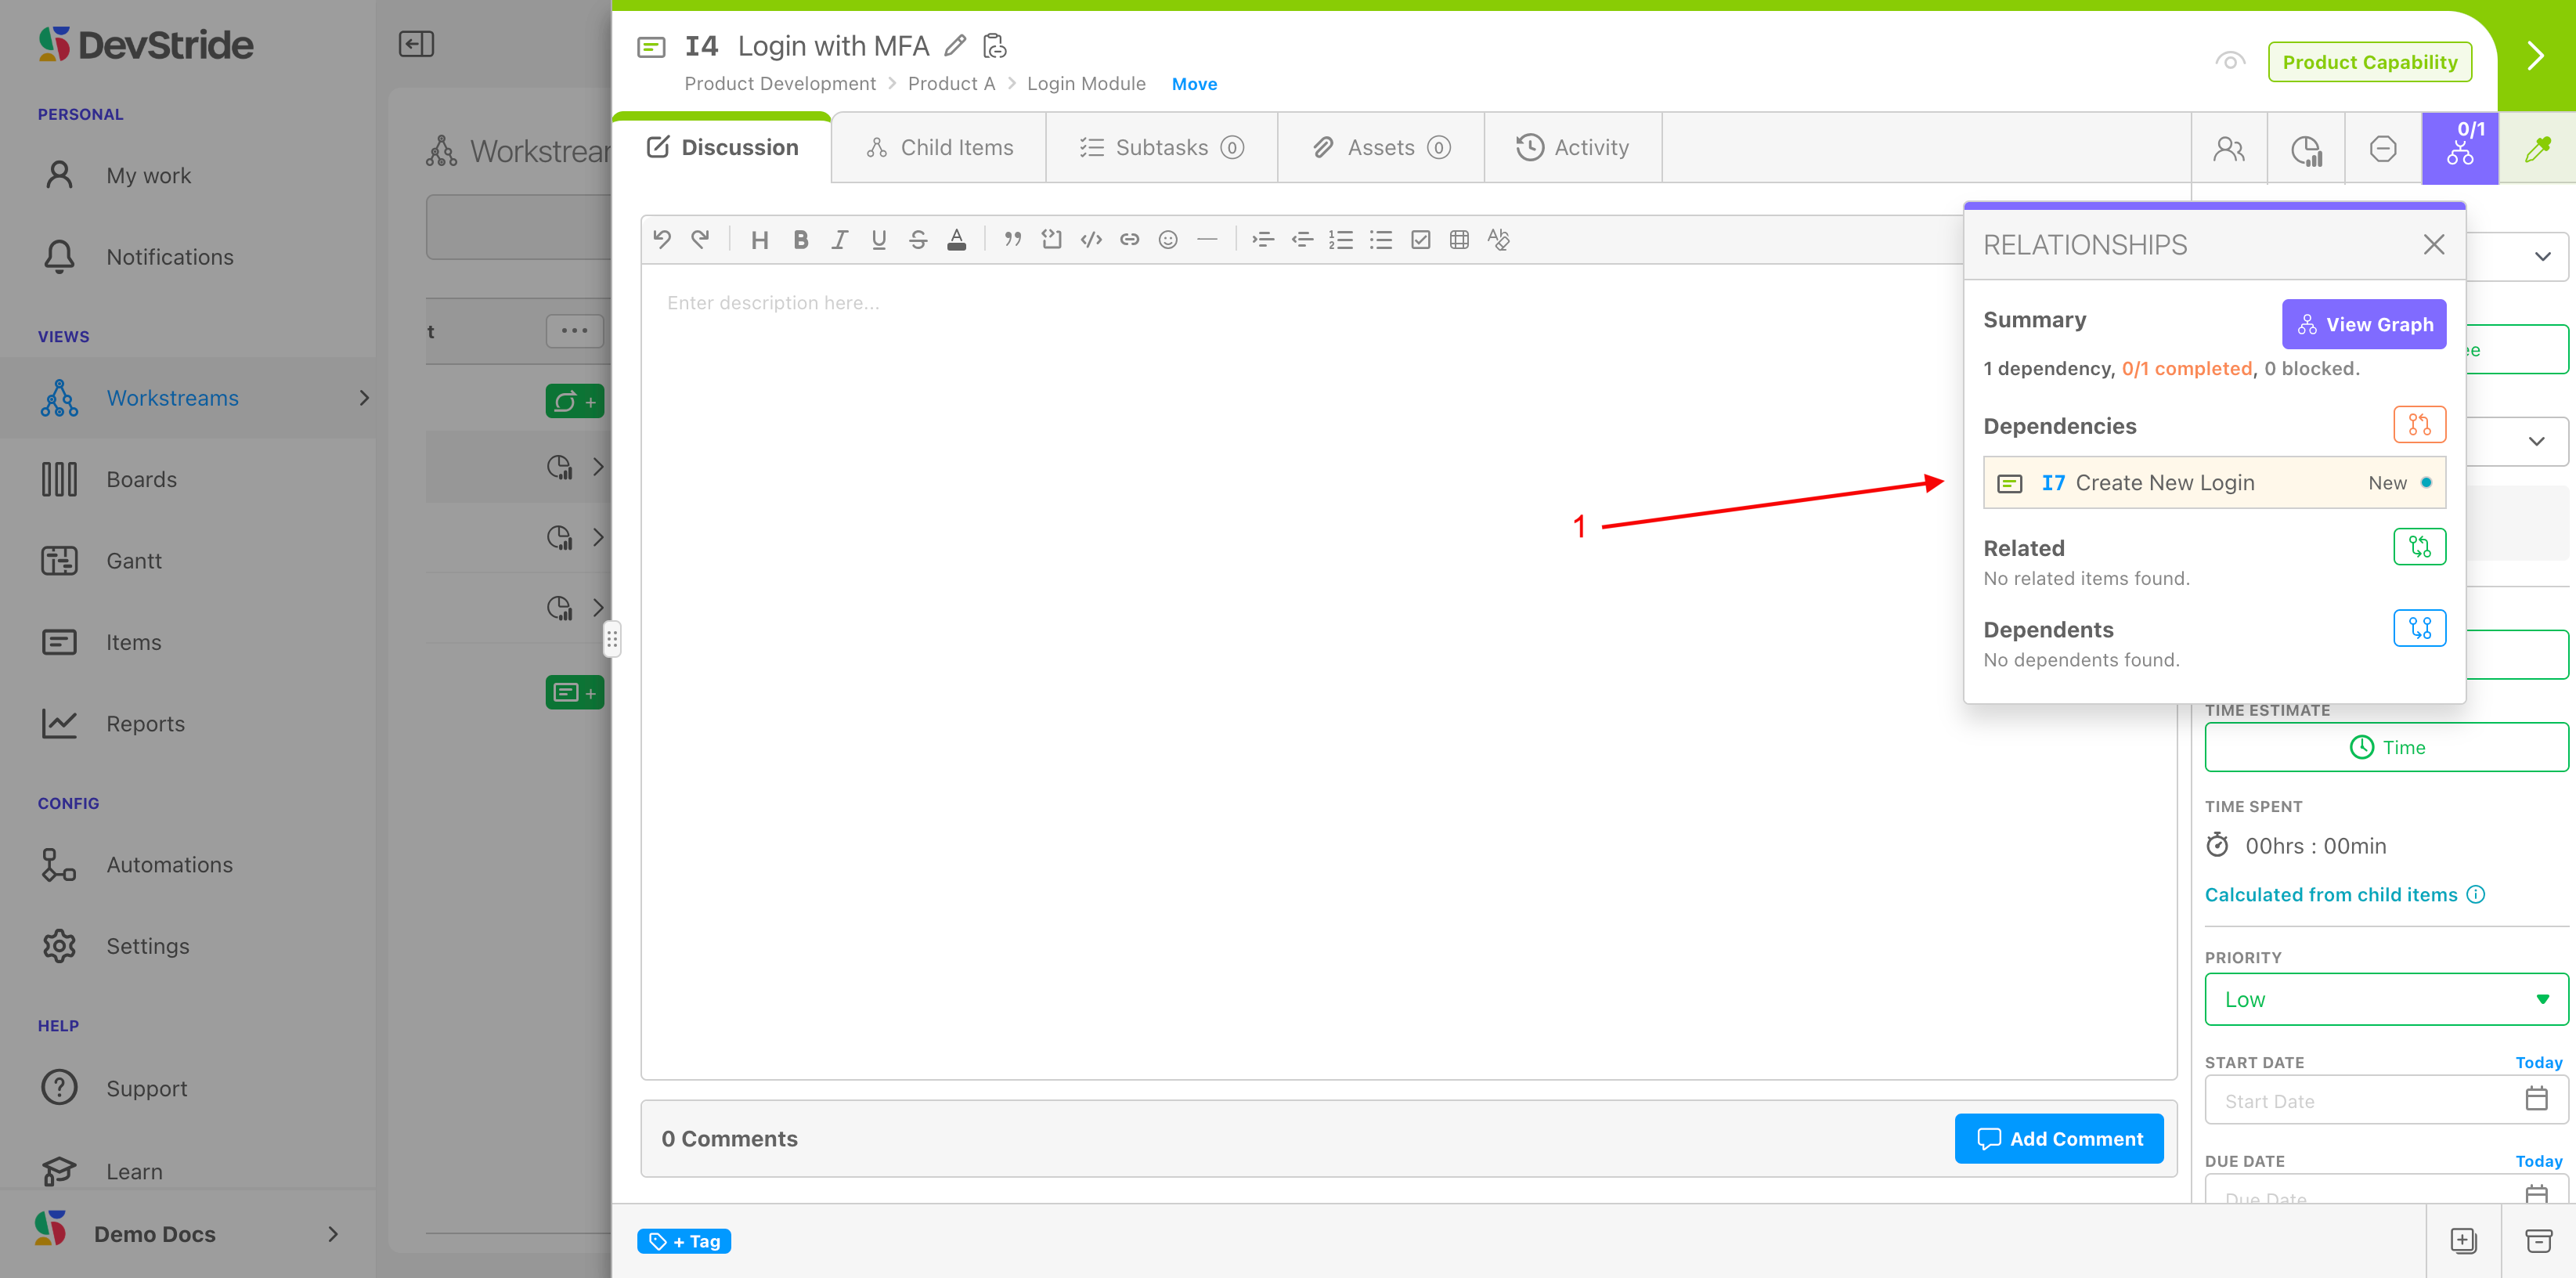Insert a checkbox list from the toolbar
The image size is (2576, 1278).
(x=1420, y=240)
